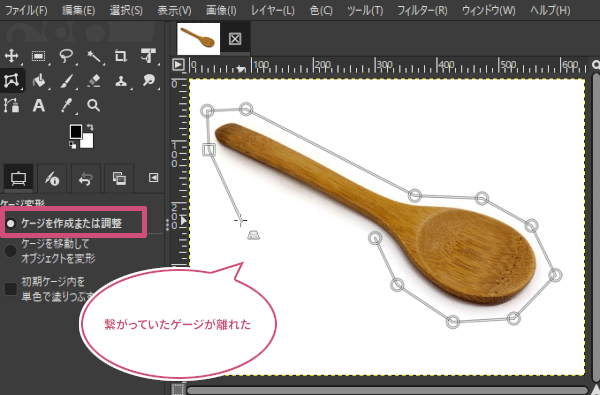Open the フィルター(R) menu
This screenshot has width=600, height=395.
click(x=422, y=10)
